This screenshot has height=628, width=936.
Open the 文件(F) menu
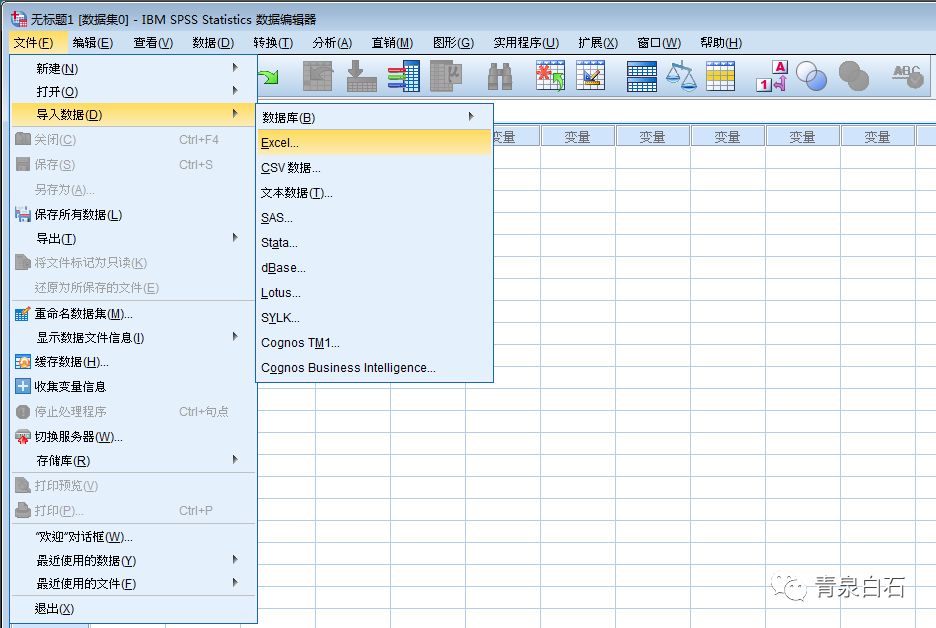[33, 42]
